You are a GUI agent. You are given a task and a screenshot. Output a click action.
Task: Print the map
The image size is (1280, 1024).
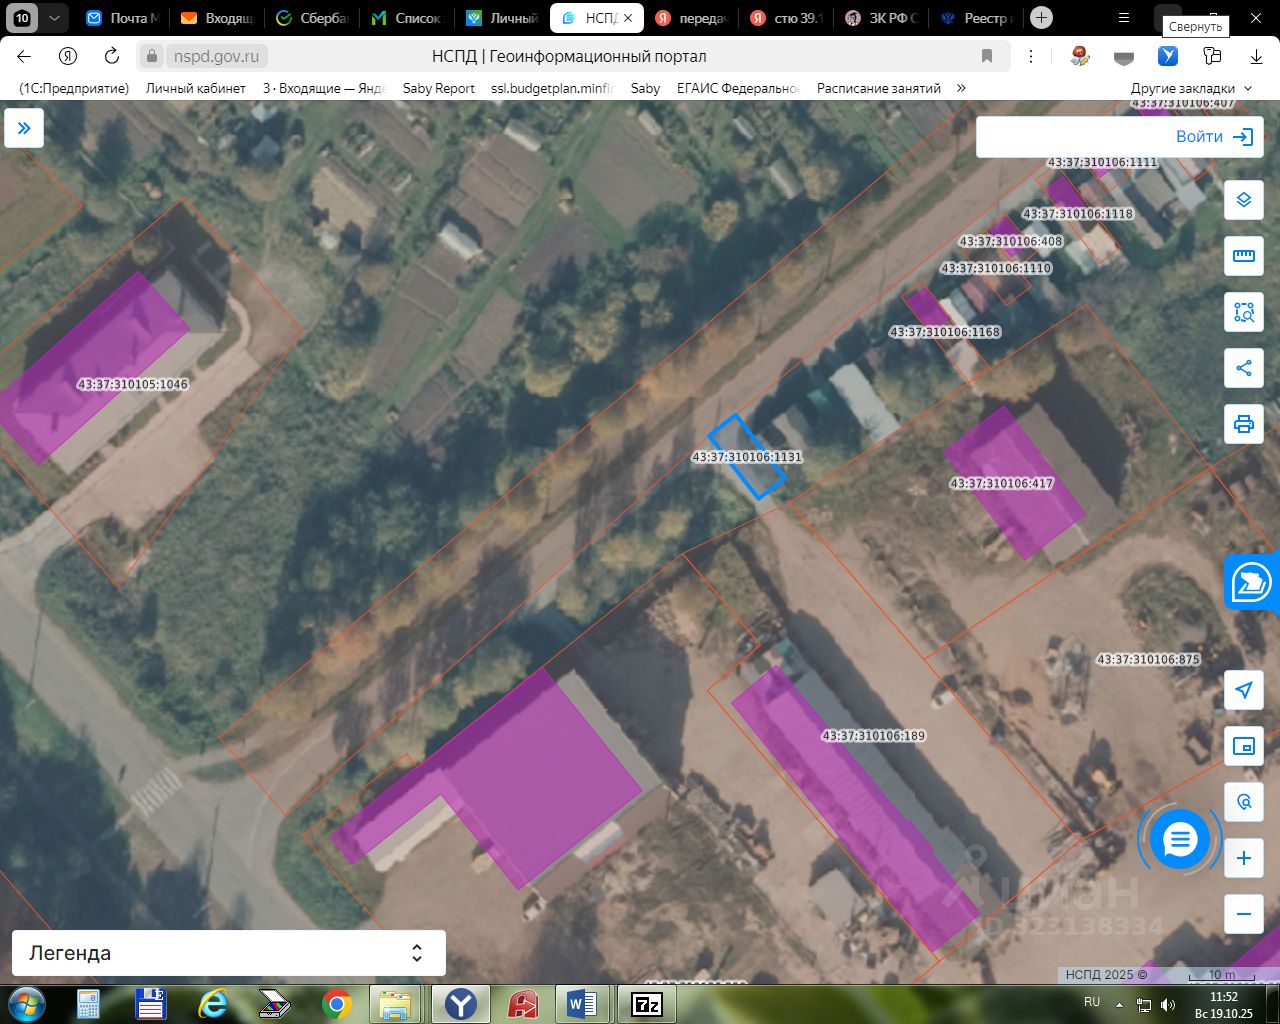pos(1244,424)
